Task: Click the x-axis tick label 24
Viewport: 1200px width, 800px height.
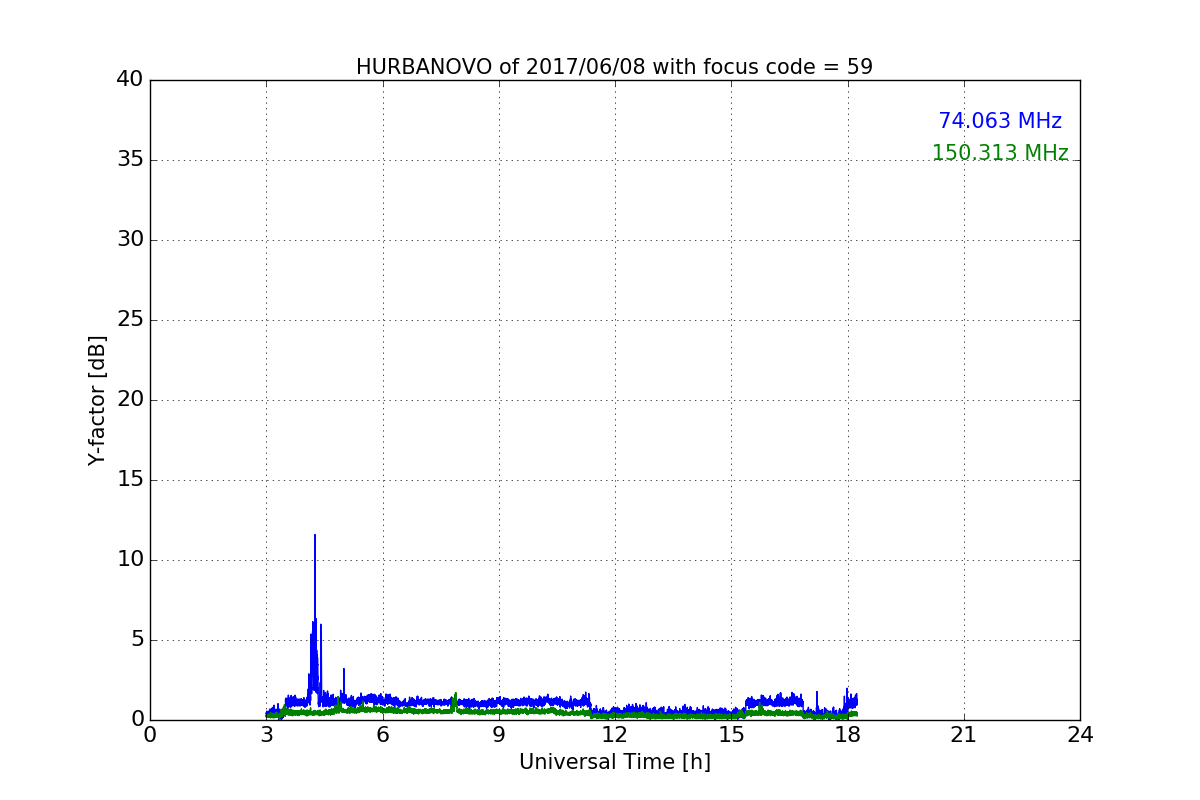Action: click(1080, 735)
